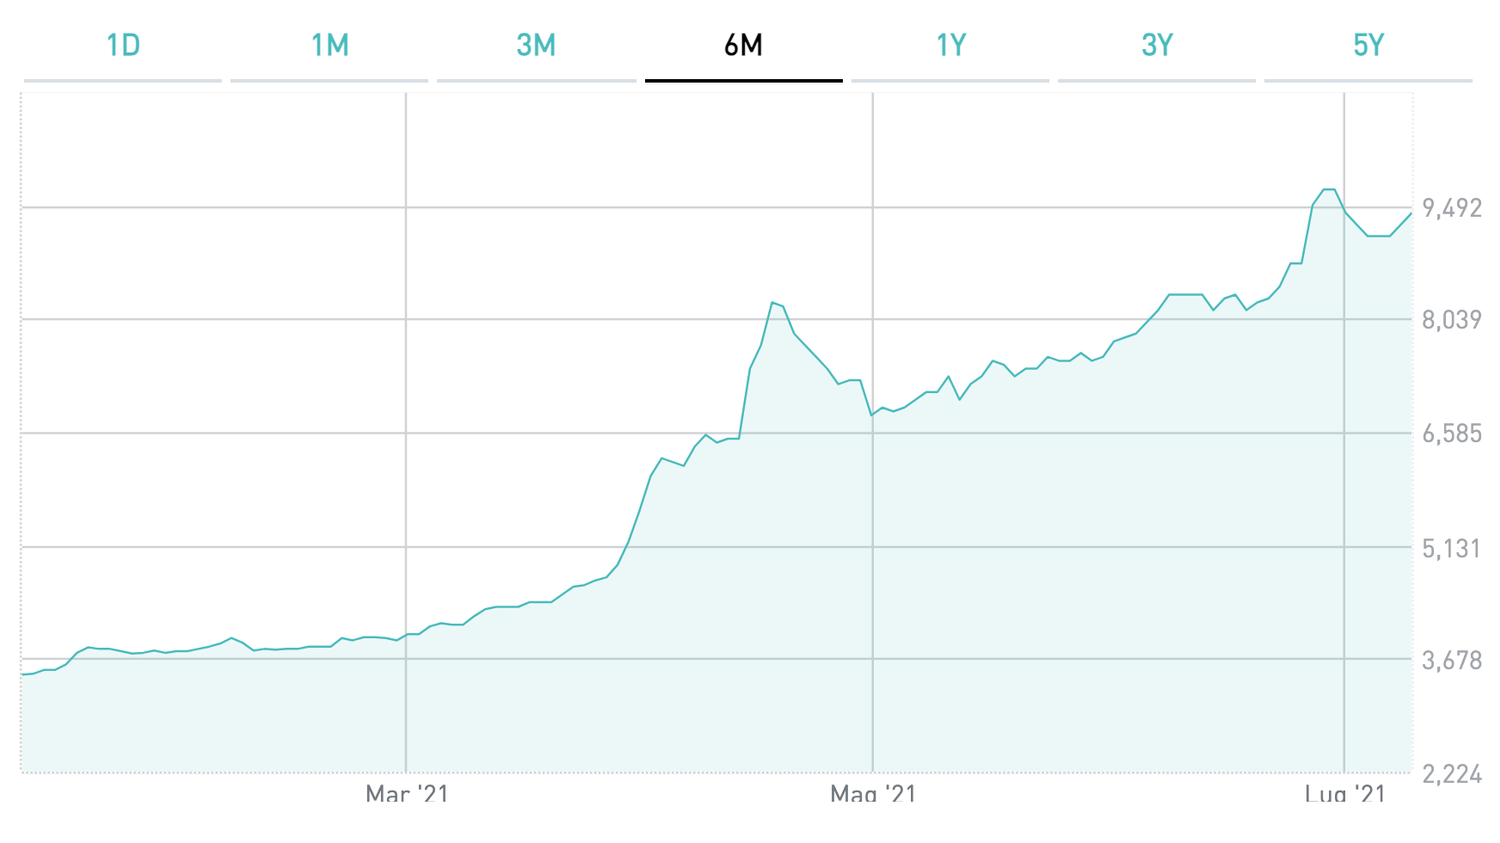Click the Mag '21 date axis label
The height and width of the screenshot is (843, 1500).
click(x=873, y=794)
